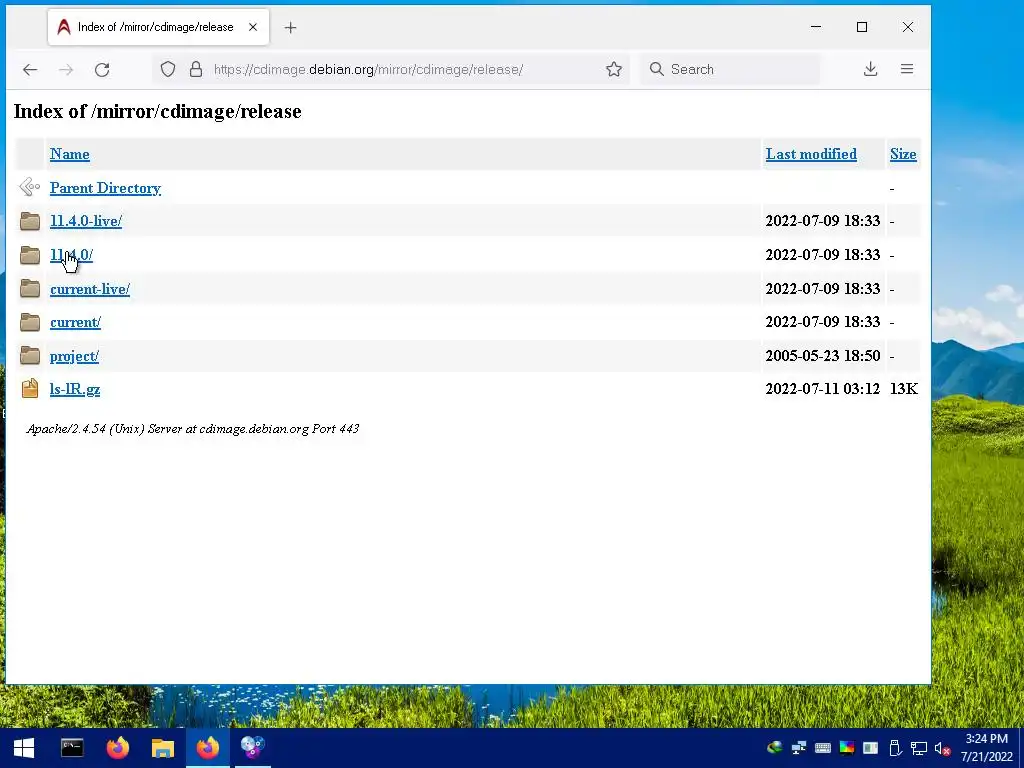
Task: Click the forward navigation arrow
Action: click(x=66, y=69)
